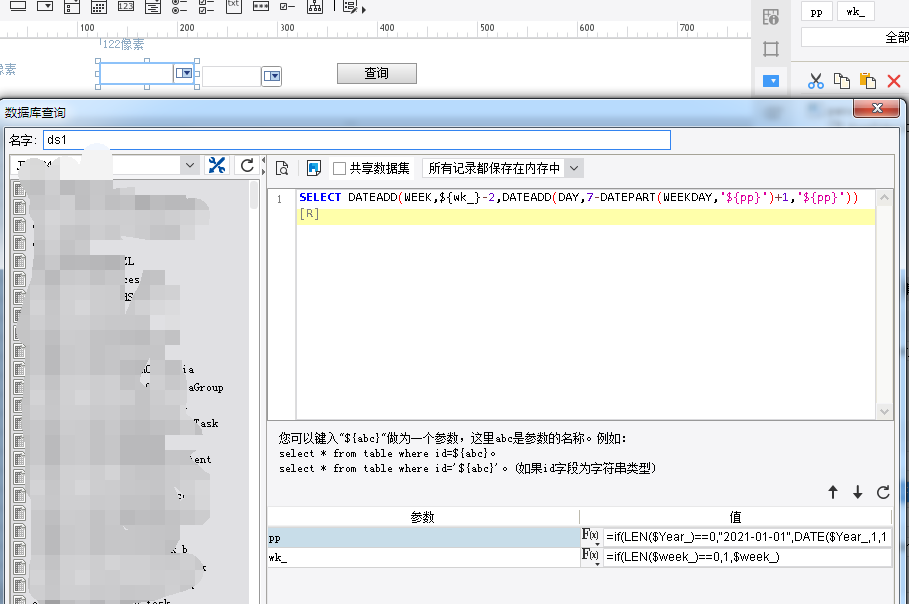Image resolution: width=909 pixels, height=604 pixels.
Task: Select the text area widget icon
Action: 152,6
